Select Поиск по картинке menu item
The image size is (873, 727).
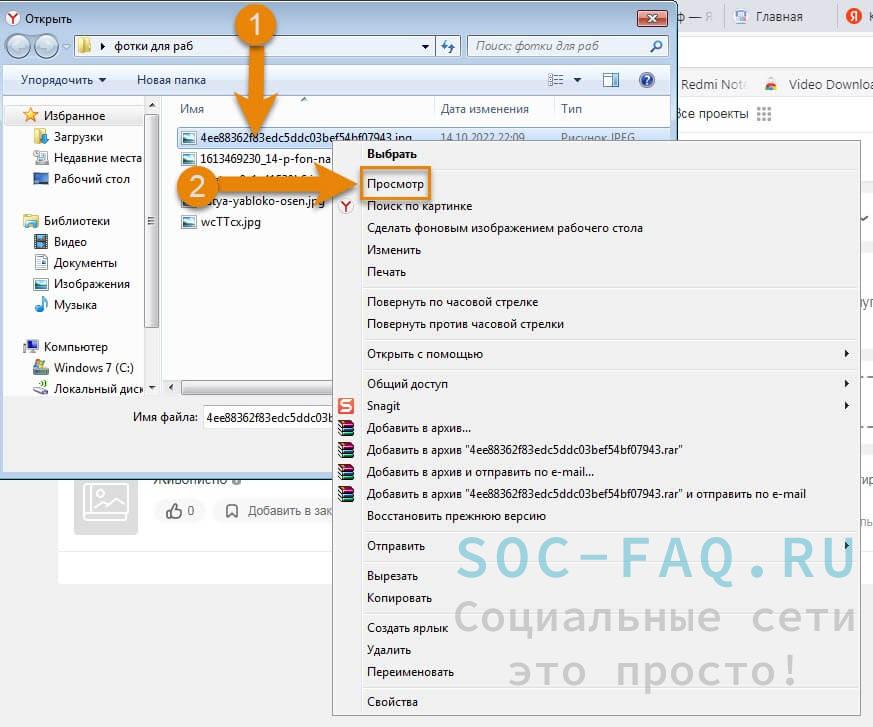[x=419, y=206]
